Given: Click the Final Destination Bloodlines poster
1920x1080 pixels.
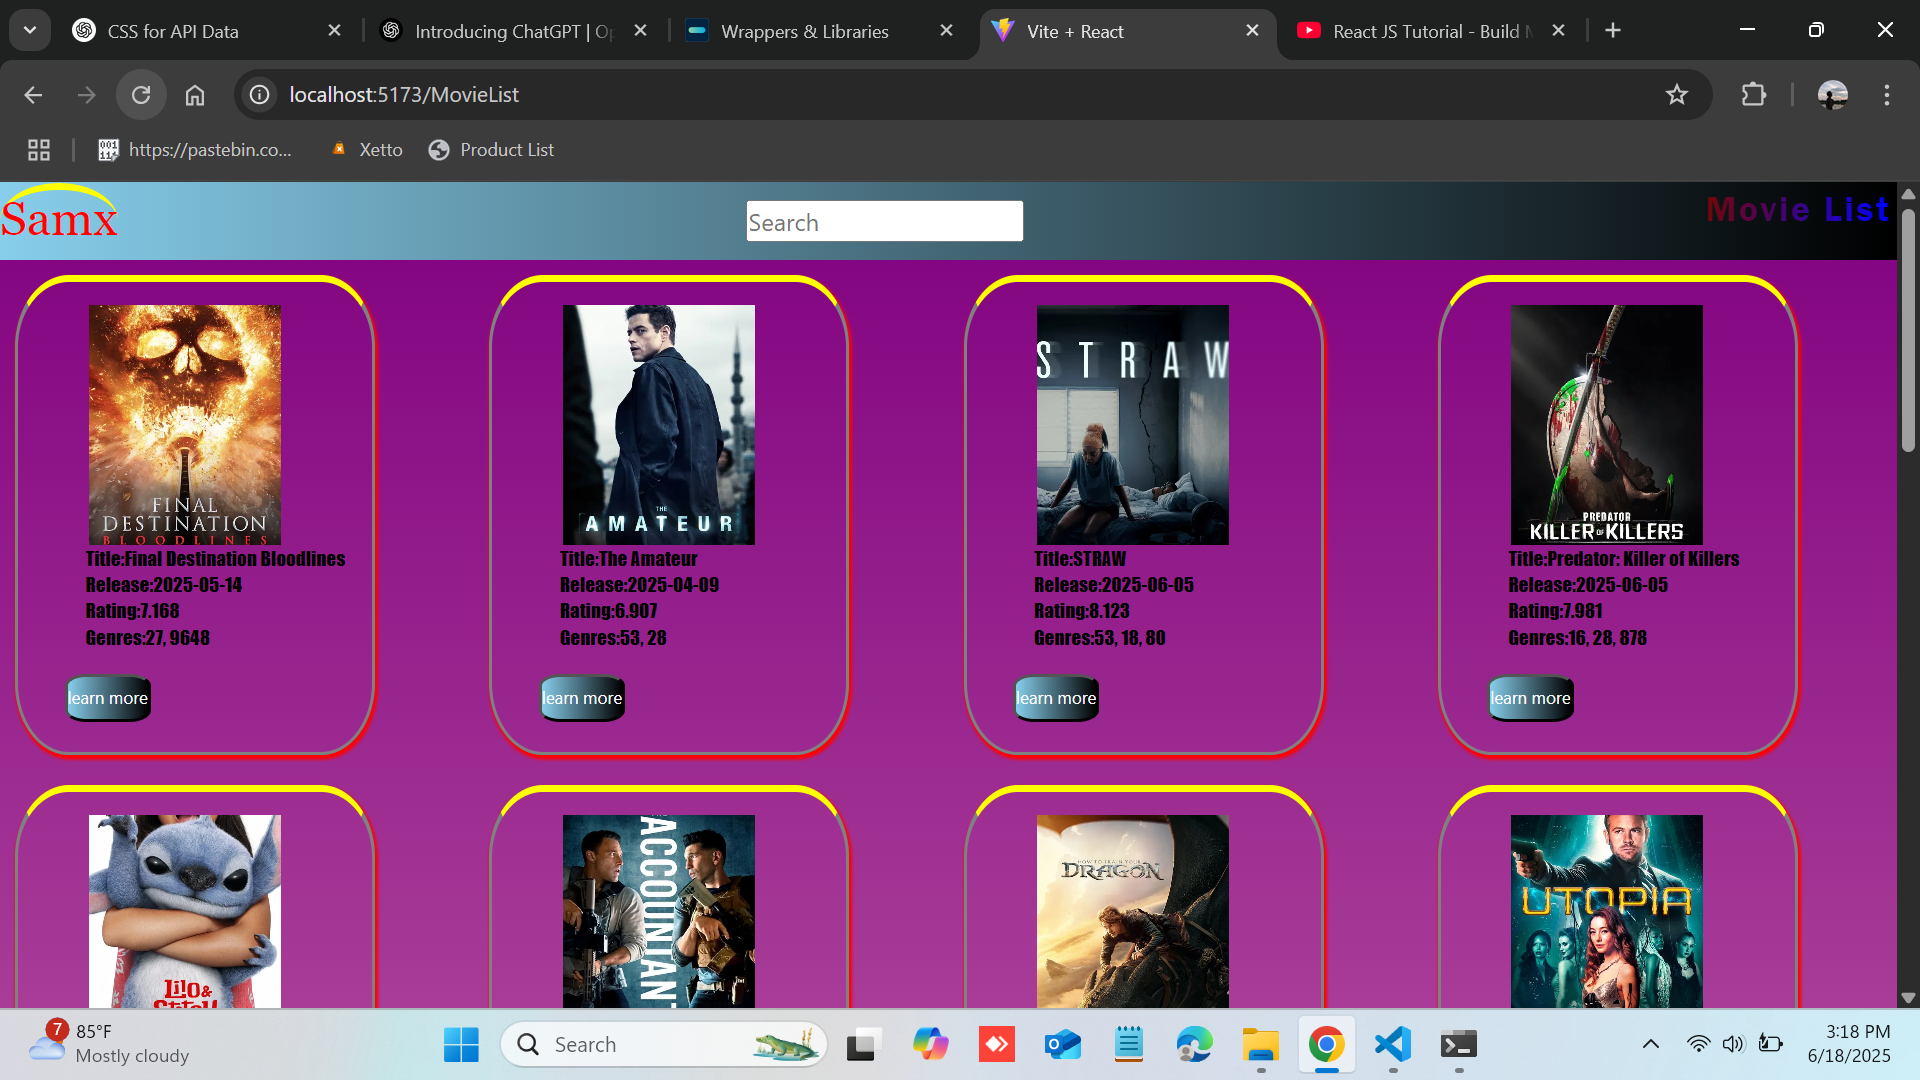Looking at the screenshot, I should click(185, 424).
